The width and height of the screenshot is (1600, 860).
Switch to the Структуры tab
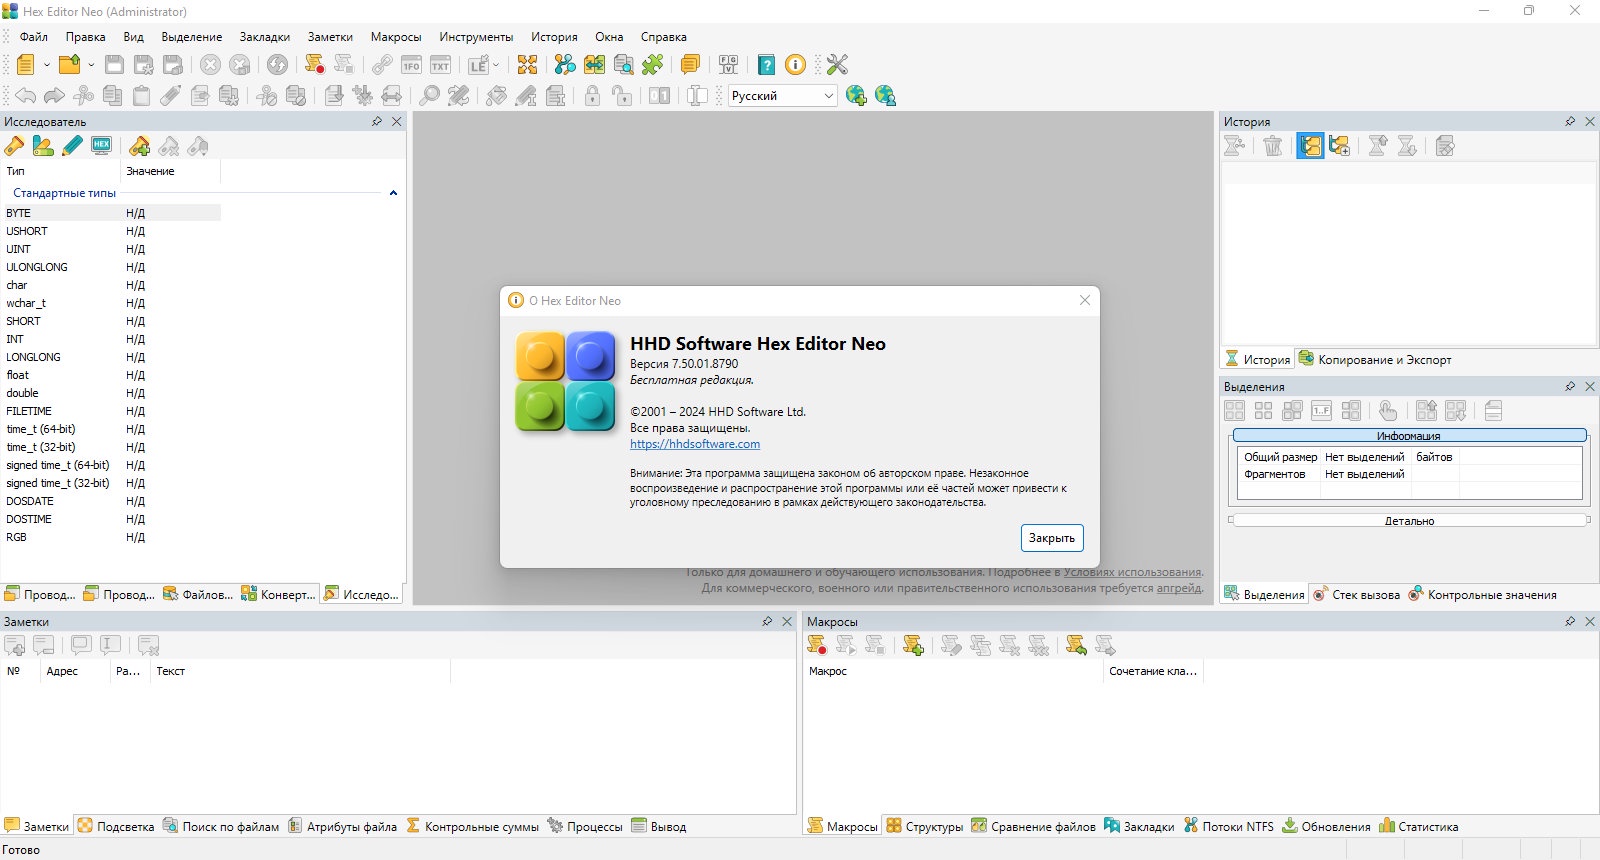coord(924,826)
